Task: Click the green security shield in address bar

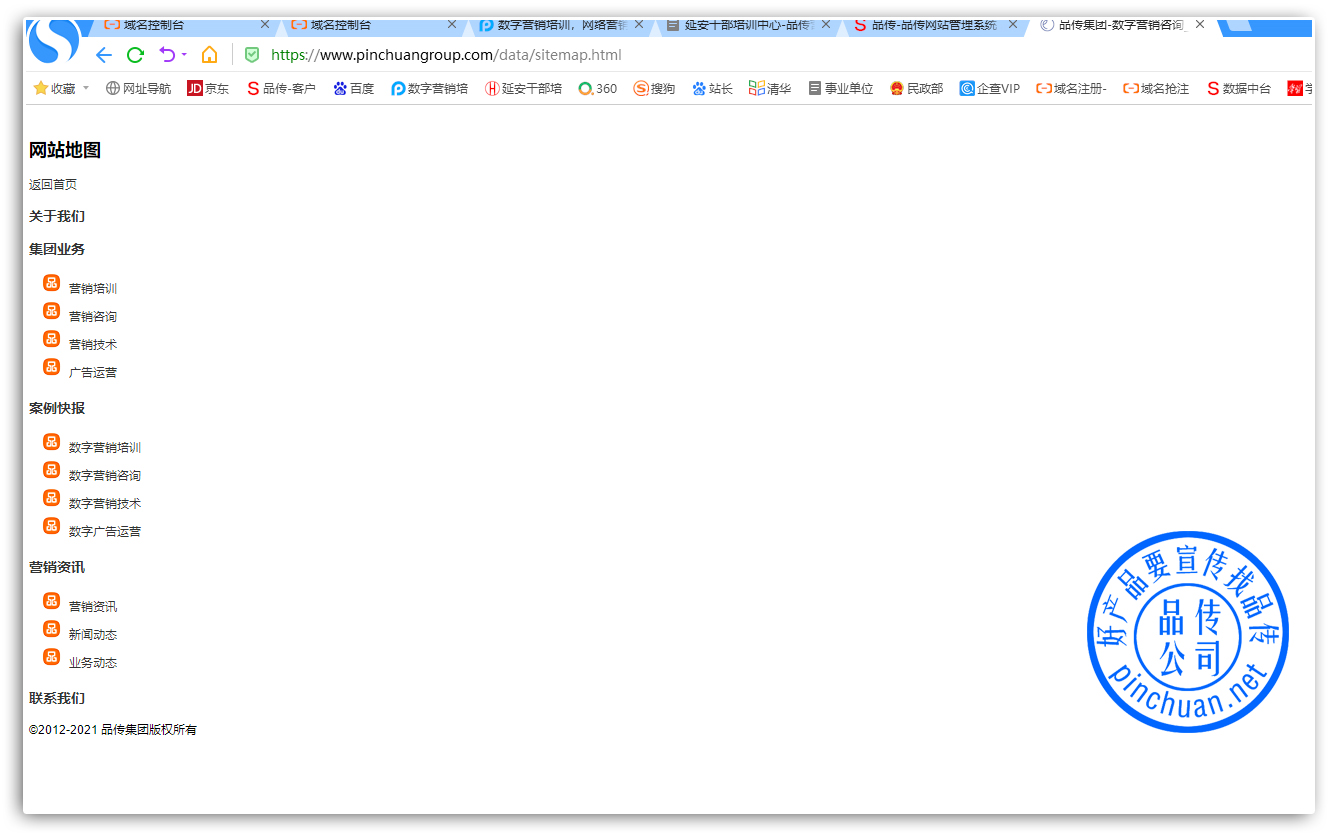Action: point(252,55)
